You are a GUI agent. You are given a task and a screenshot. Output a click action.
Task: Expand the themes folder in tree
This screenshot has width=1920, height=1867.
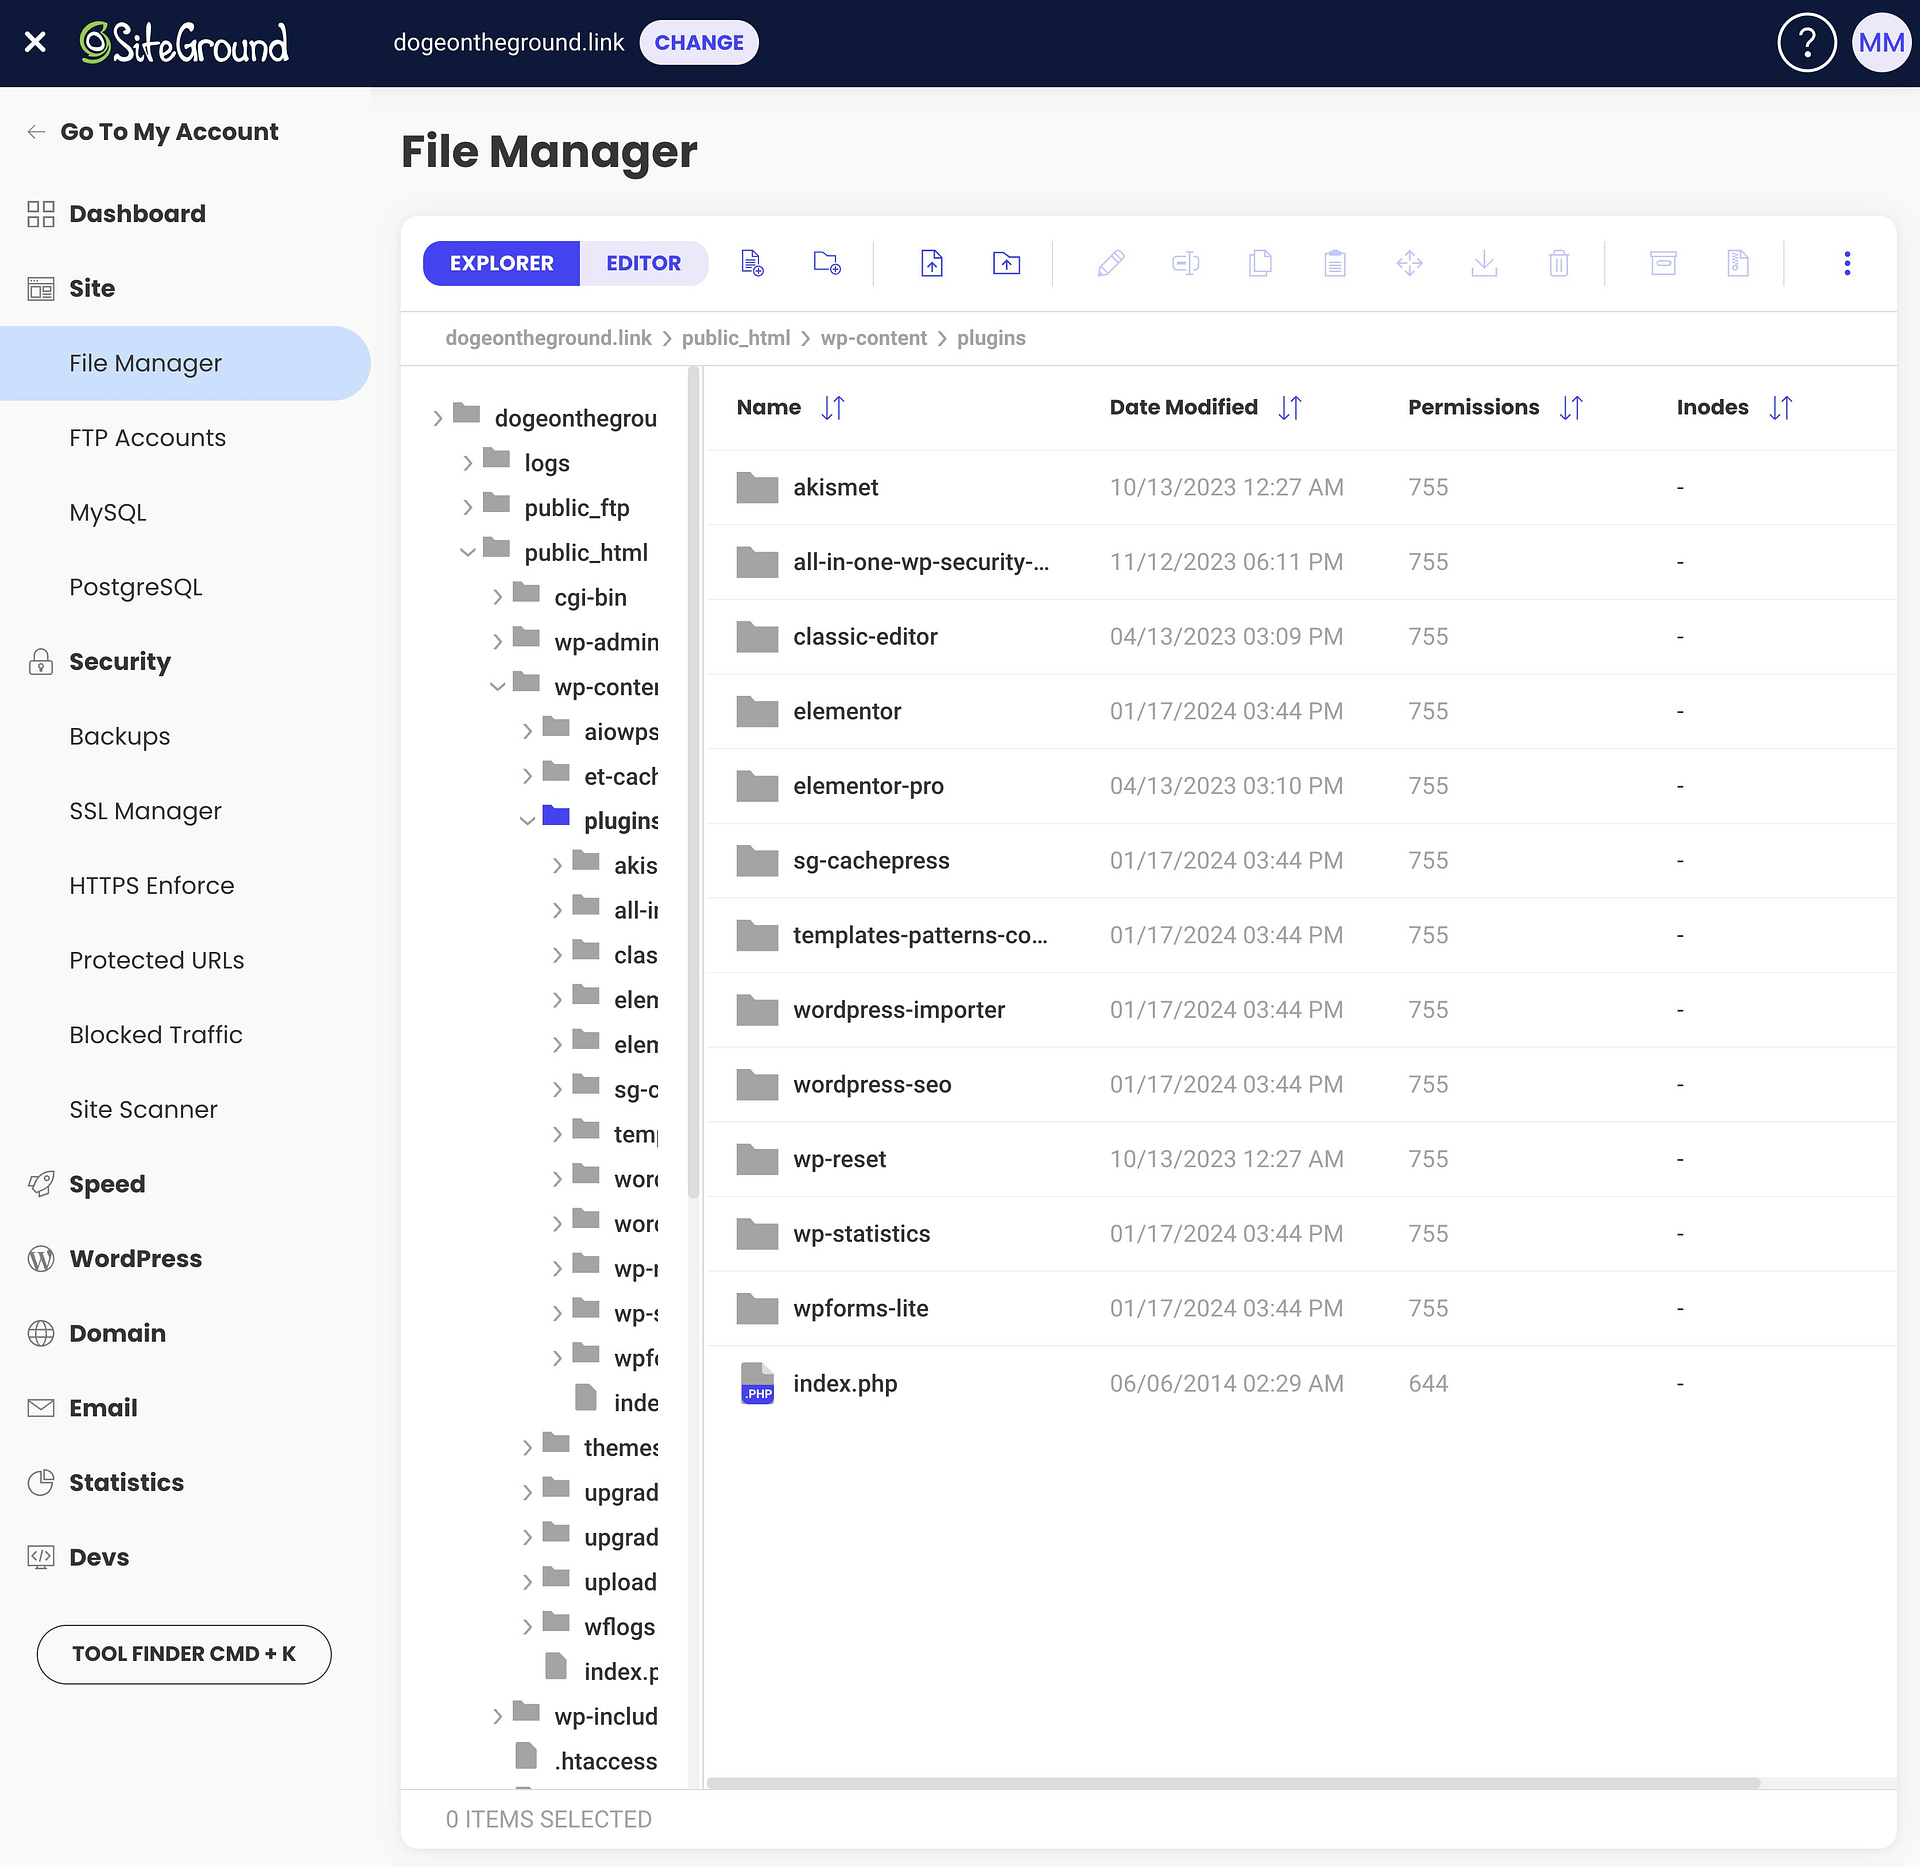pyautogui.click(x=526, y=1447)
